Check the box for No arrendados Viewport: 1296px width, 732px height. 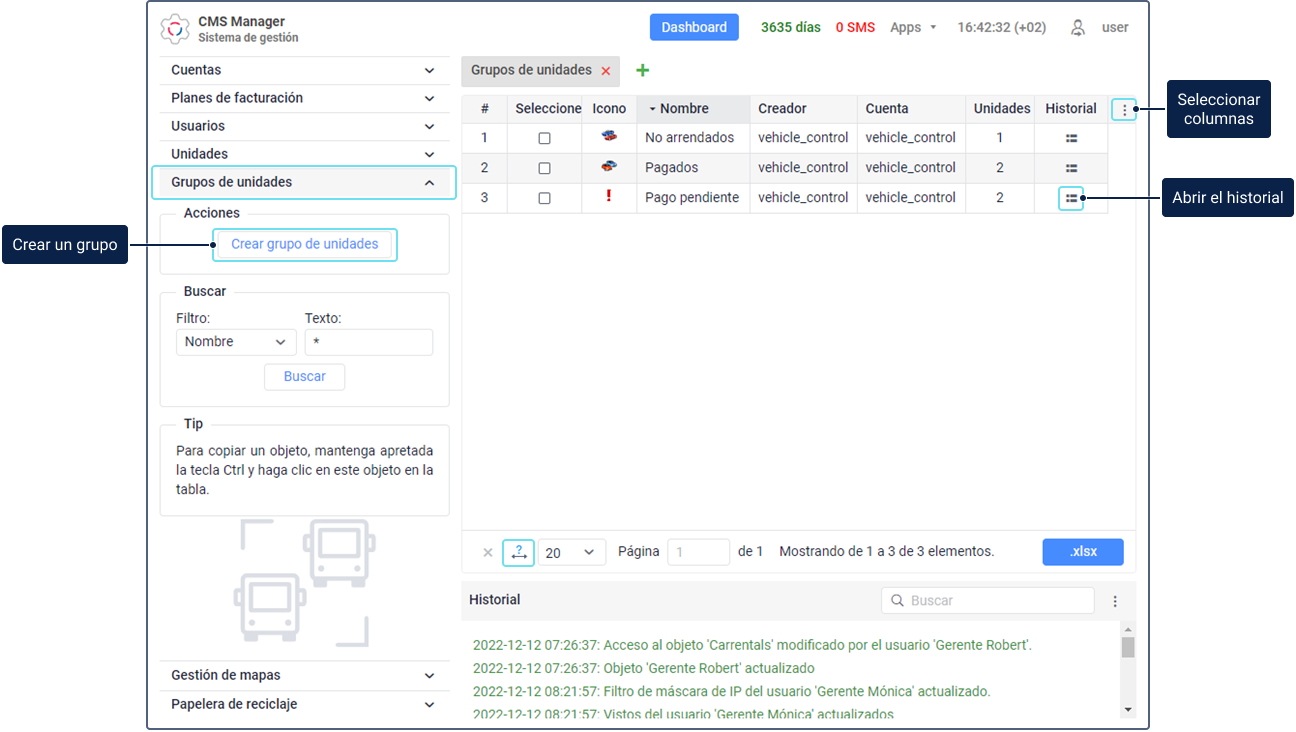[544, 138]
